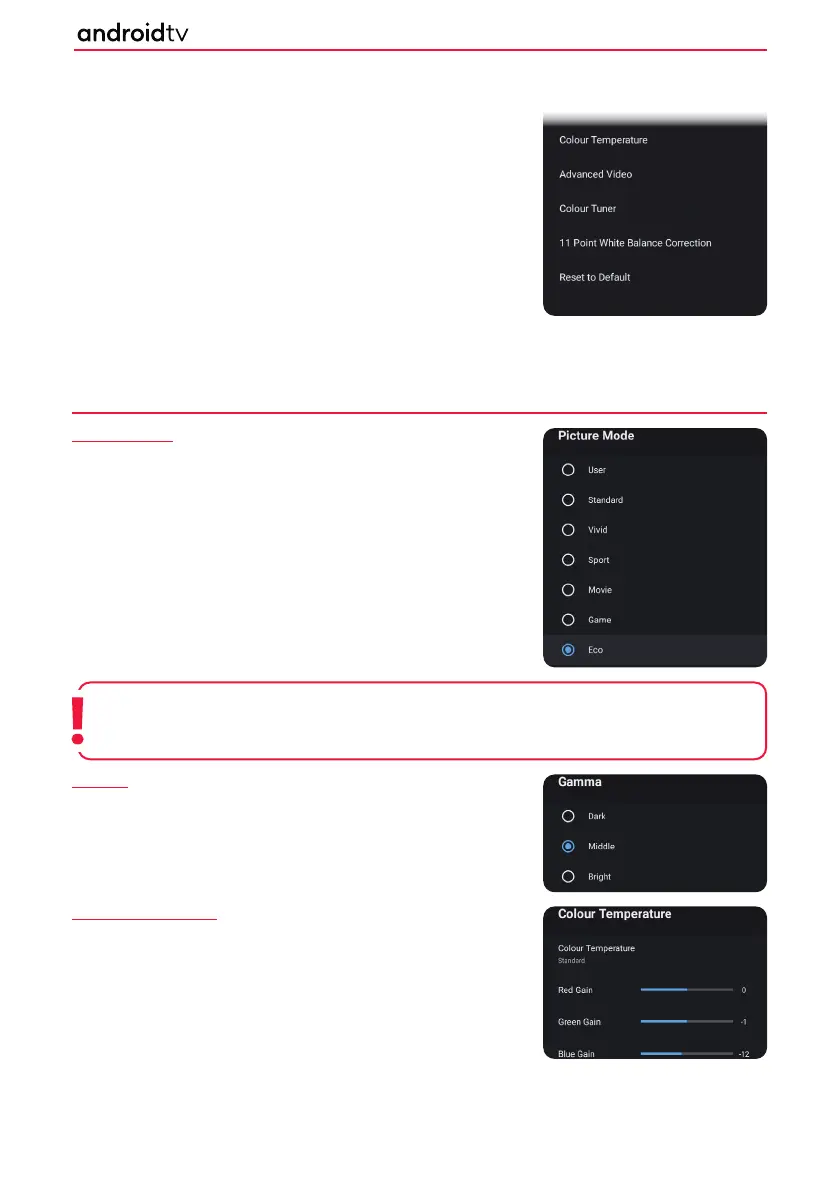Choose Game picture mode
839x1191 pixels.
tap(568, 620)
